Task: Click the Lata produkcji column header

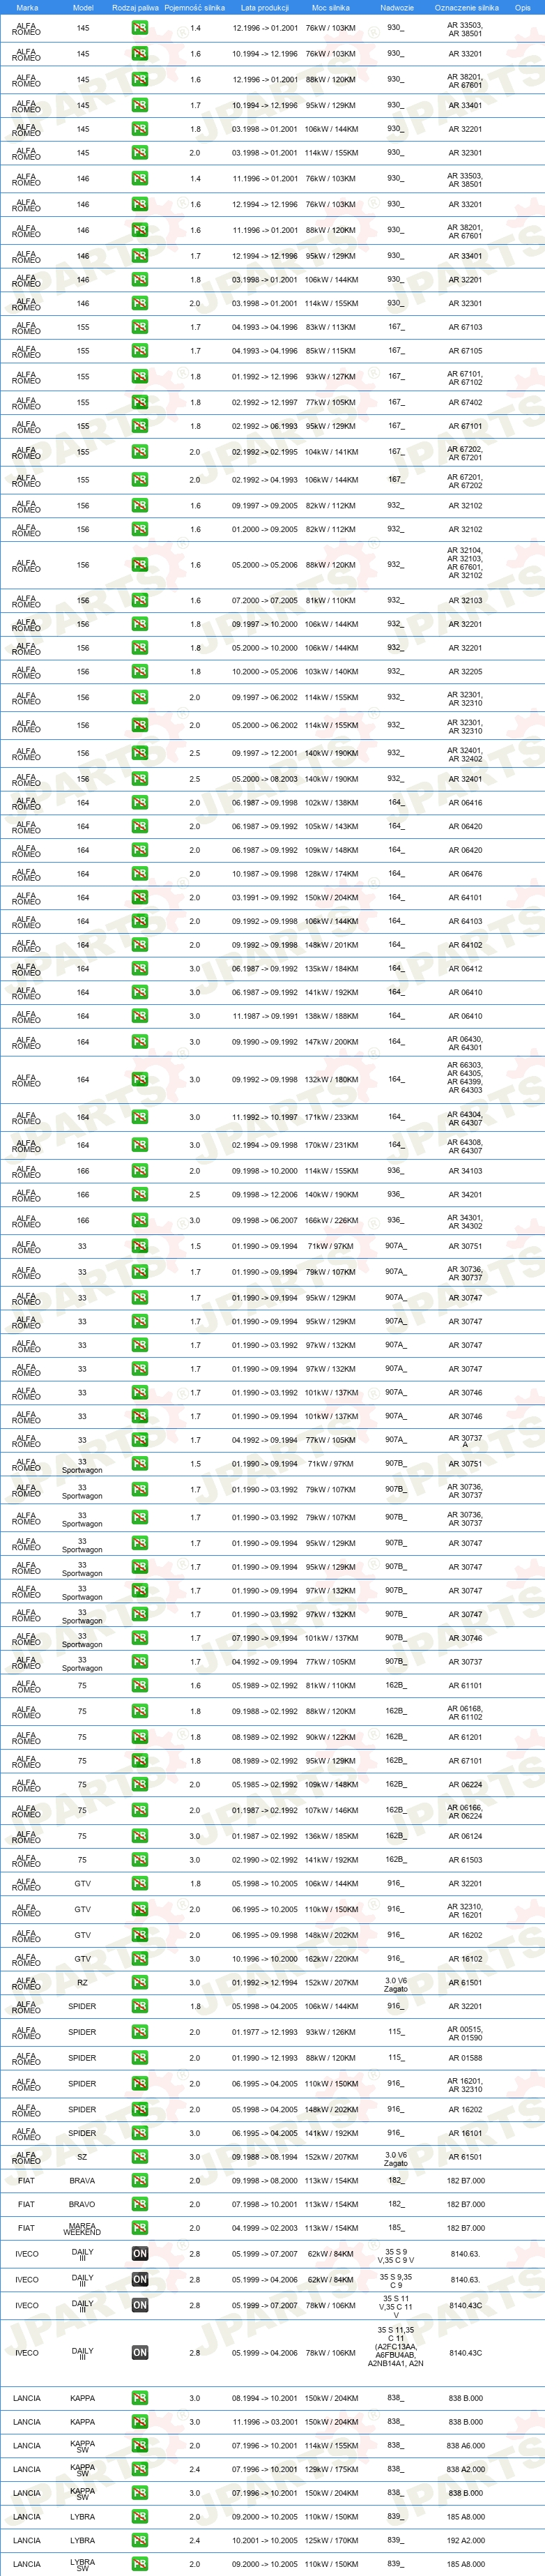Action: coord(265,7)
